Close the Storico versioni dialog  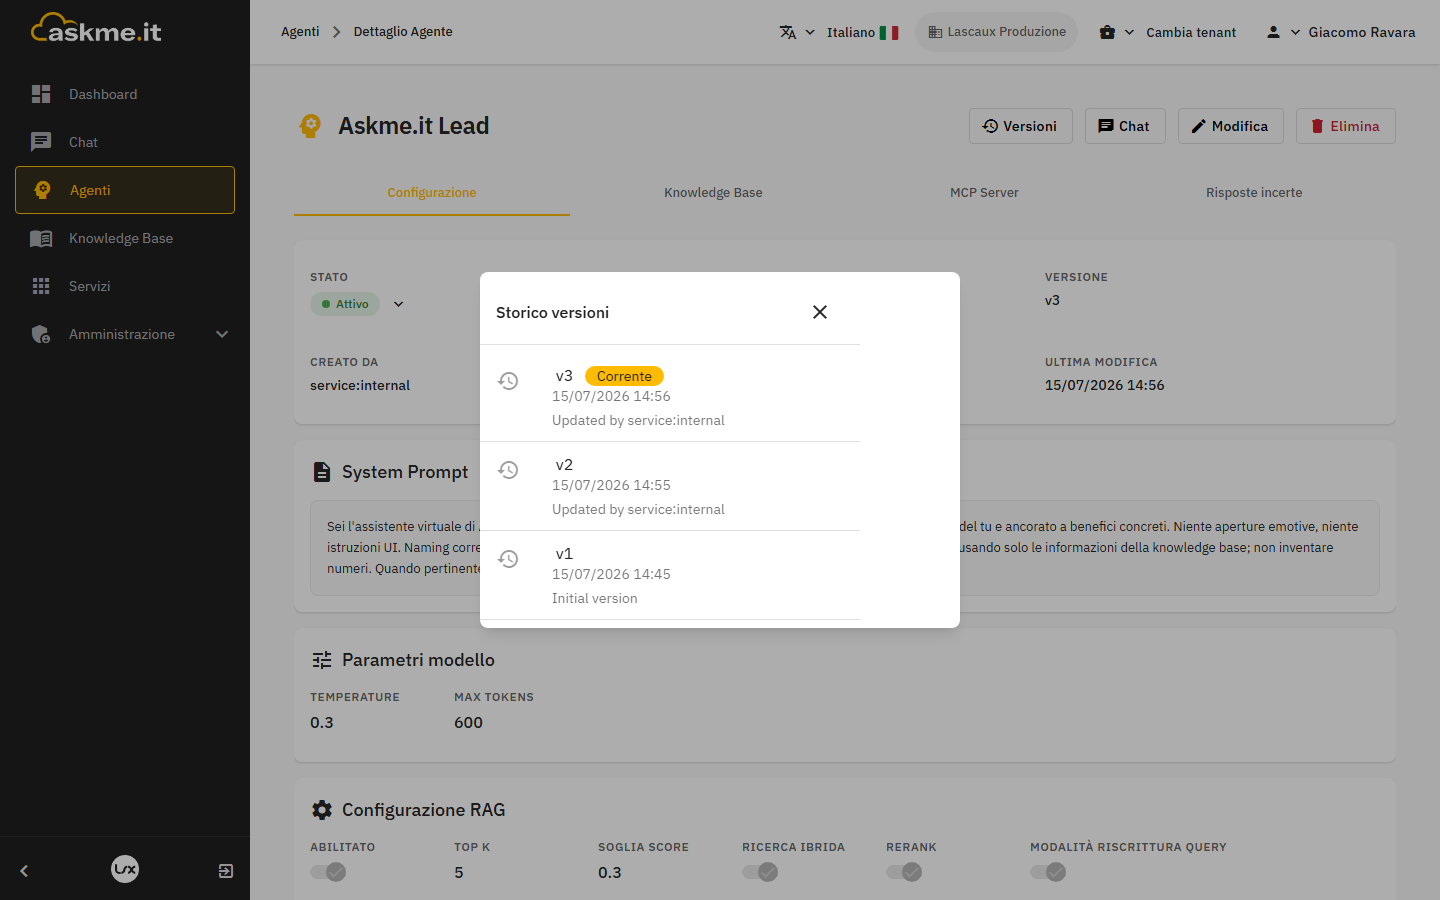tap(820, 312)
